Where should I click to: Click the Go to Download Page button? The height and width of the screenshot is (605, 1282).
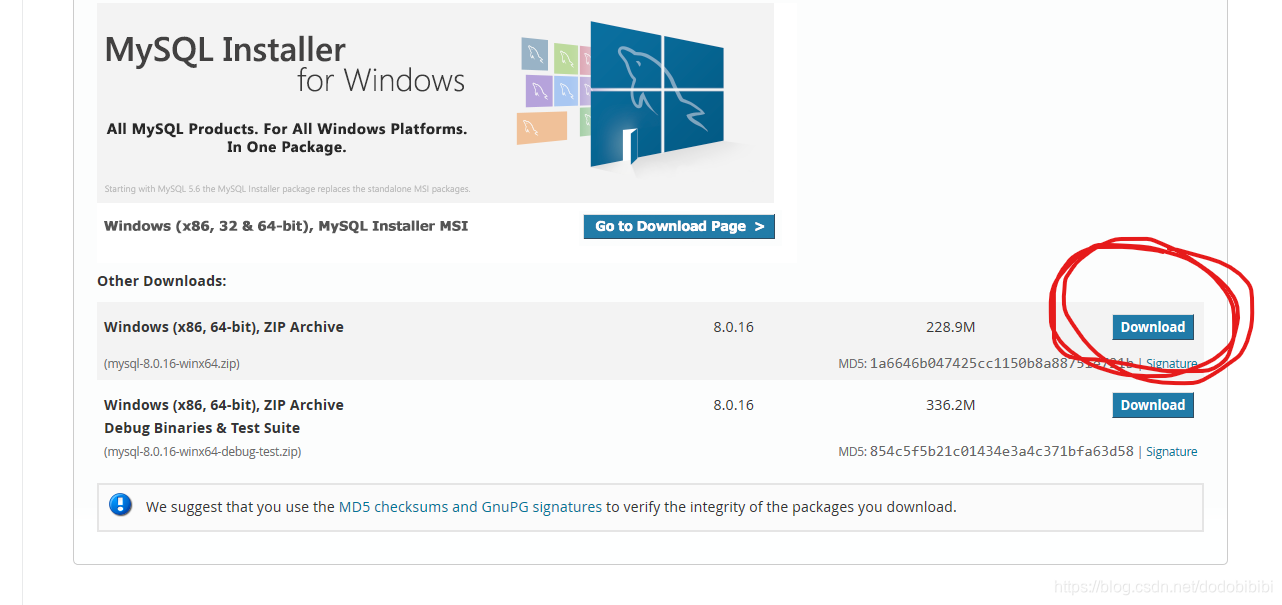(679, 226)
